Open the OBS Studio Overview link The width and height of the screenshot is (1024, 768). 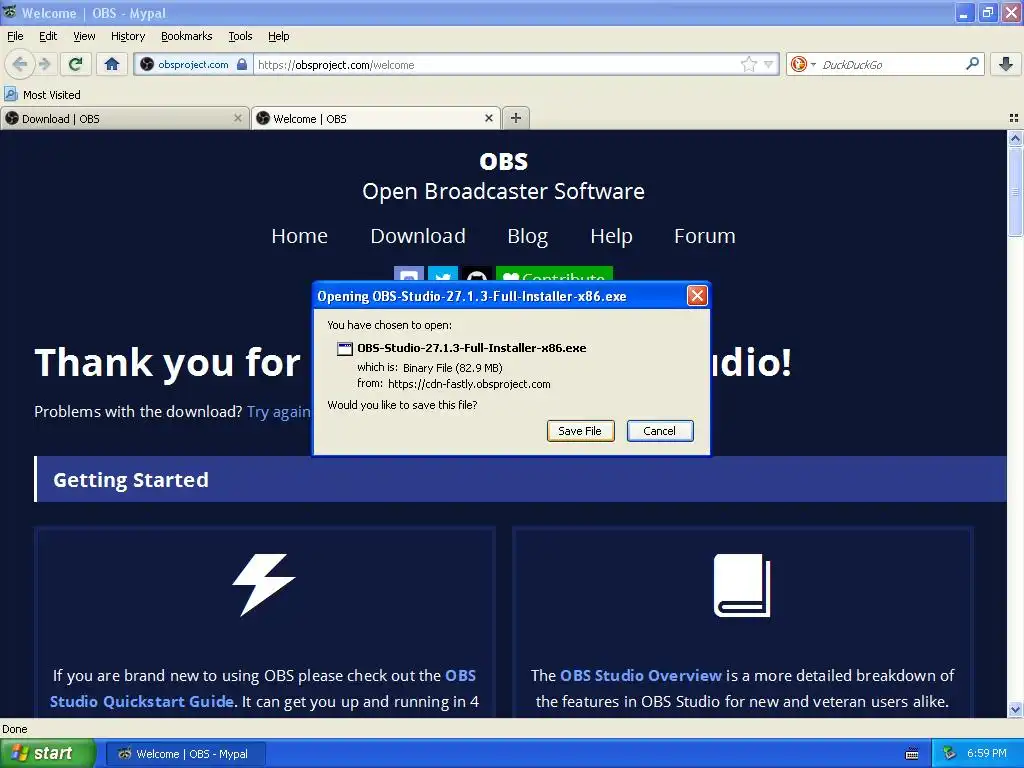(641, 675)
